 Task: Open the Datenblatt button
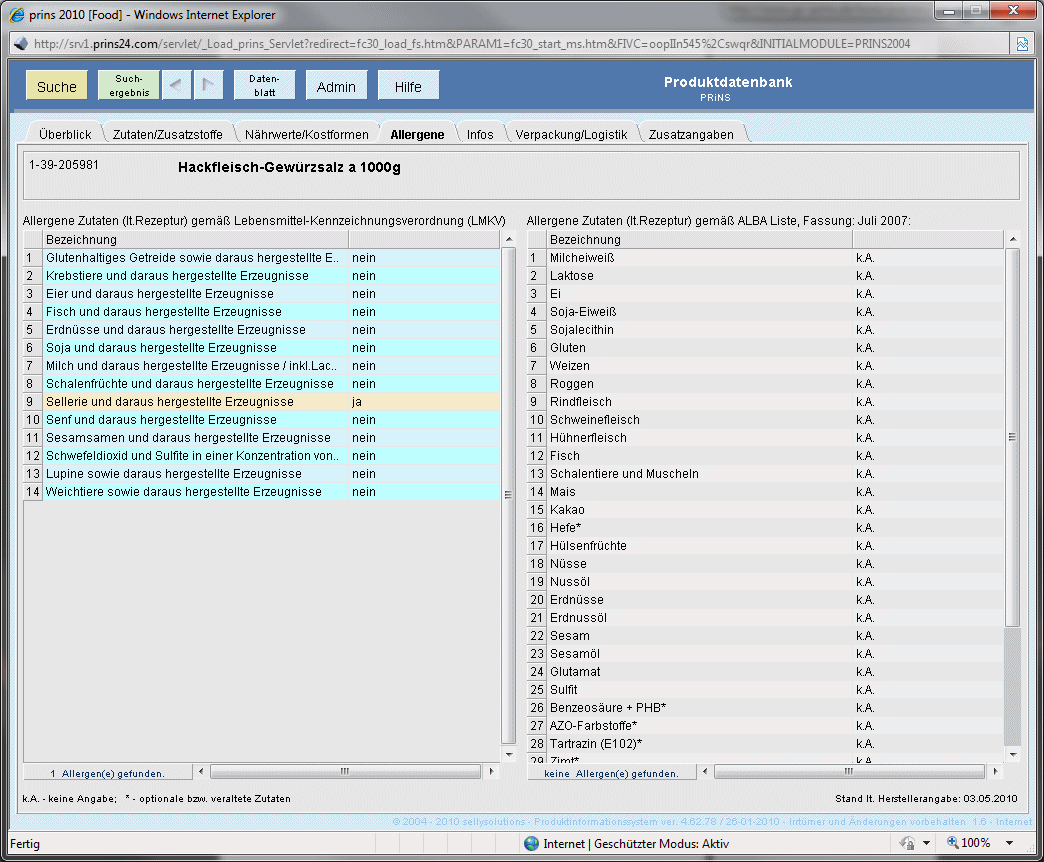click(264, 86)
